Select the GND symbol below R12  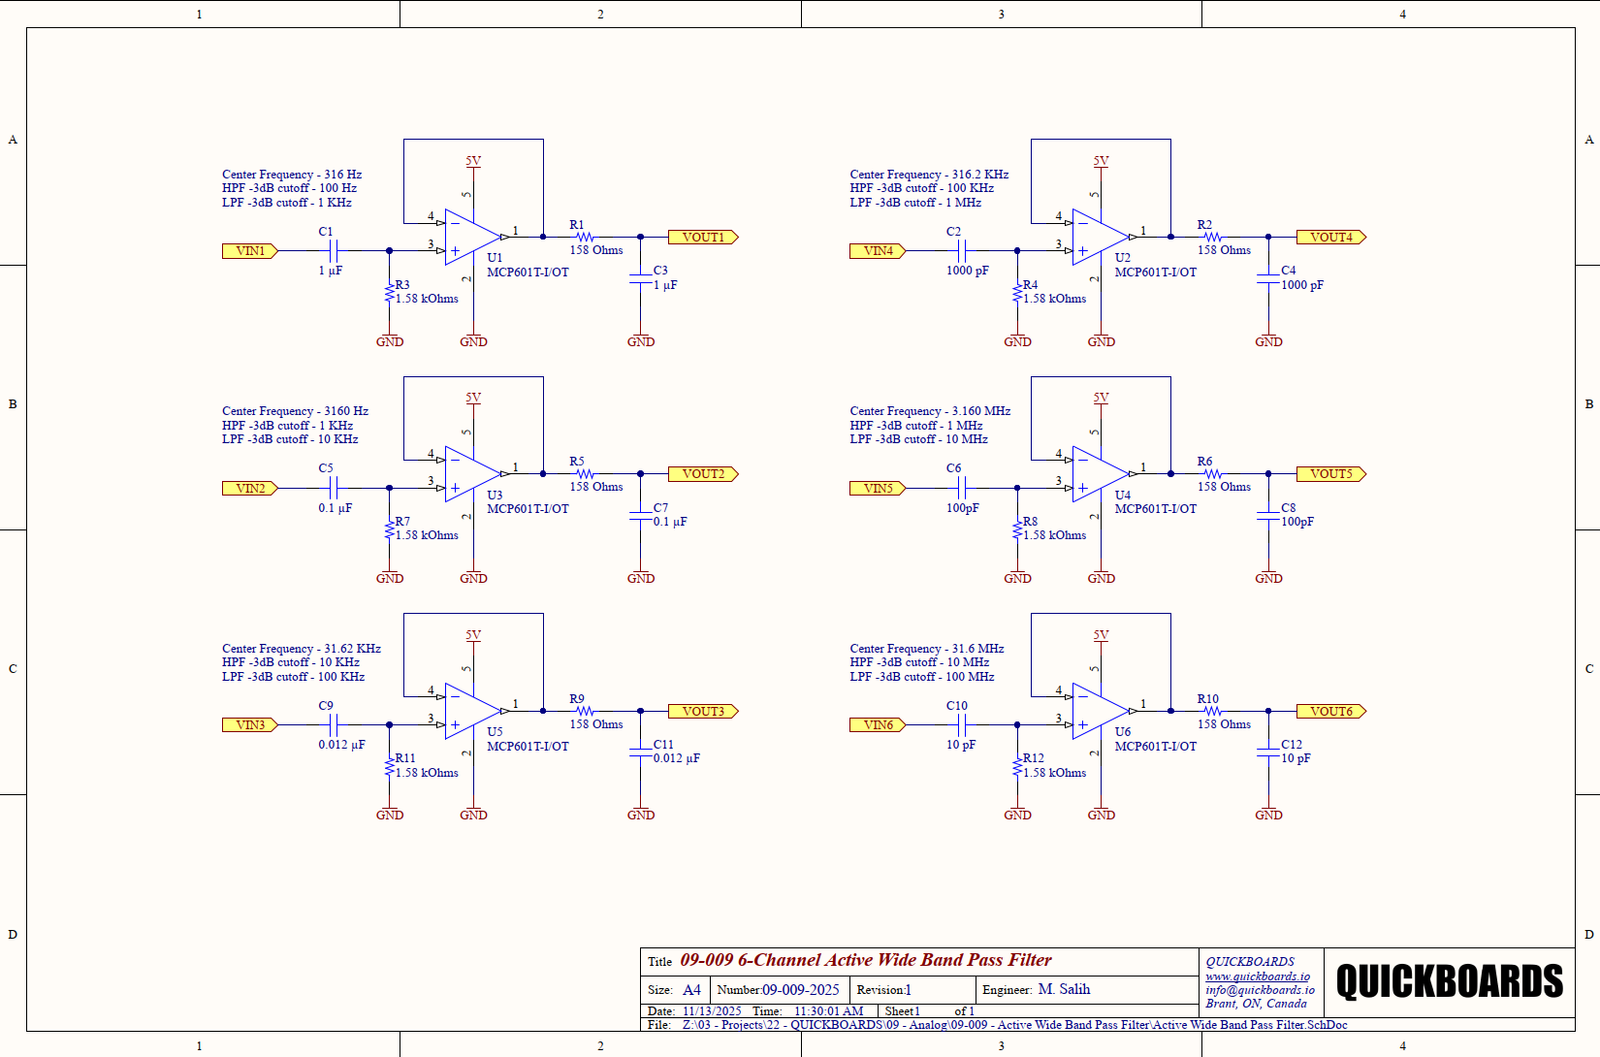pos(1017,812)
